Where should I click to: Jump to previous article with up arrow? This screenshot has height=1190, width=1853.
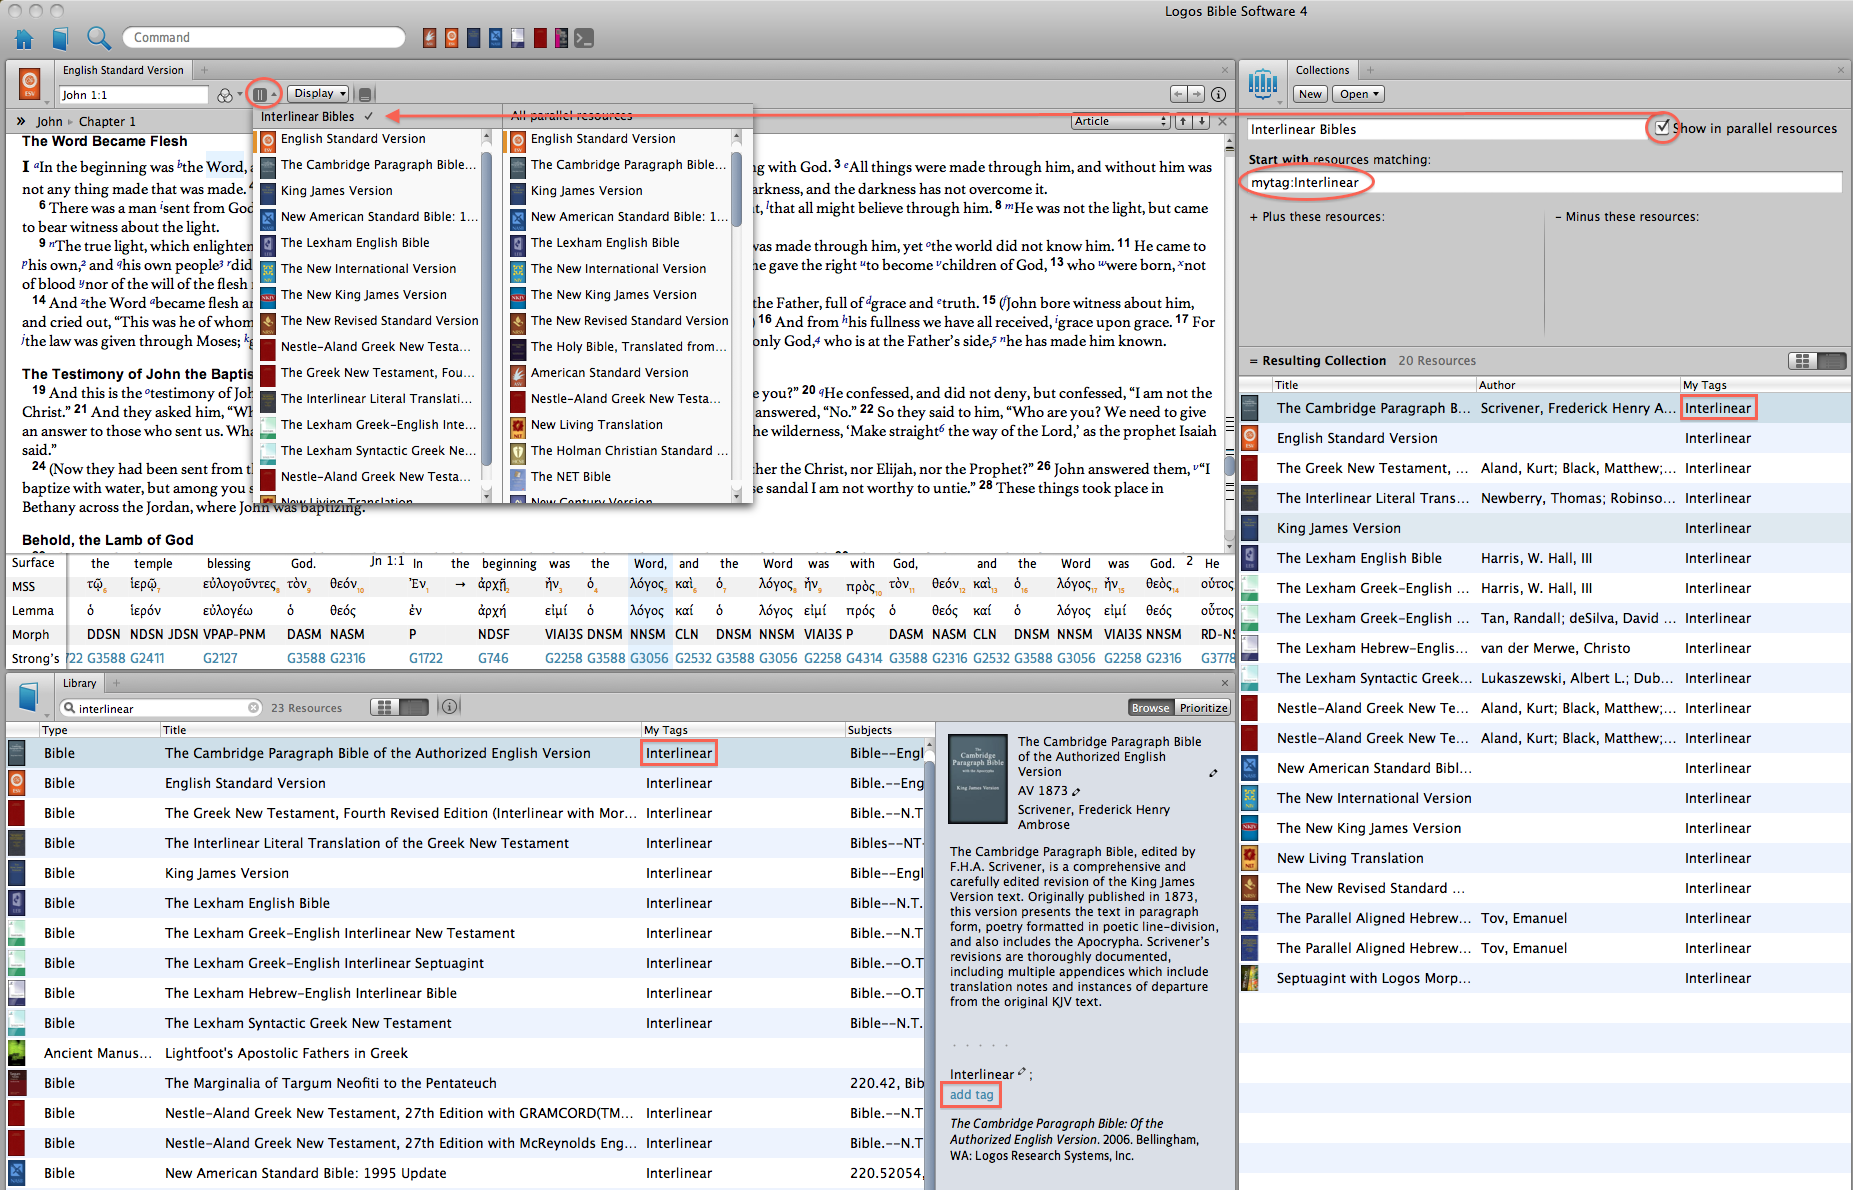[1183, 121]
